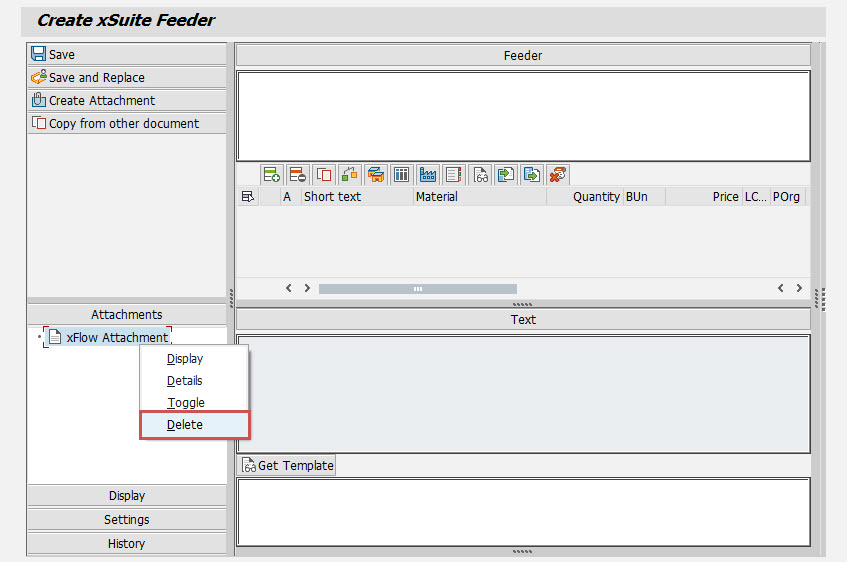
Task: Click the first left arrow of table scrollbar
Action: (289, 288)
